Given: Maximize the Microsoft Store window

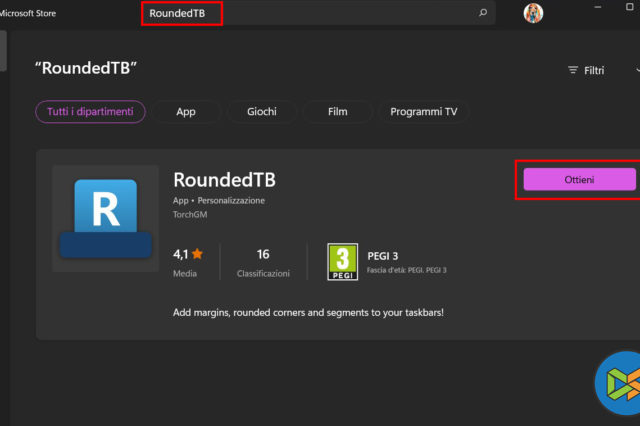Looking at the screenshot, I should click(x=629, y=7).
